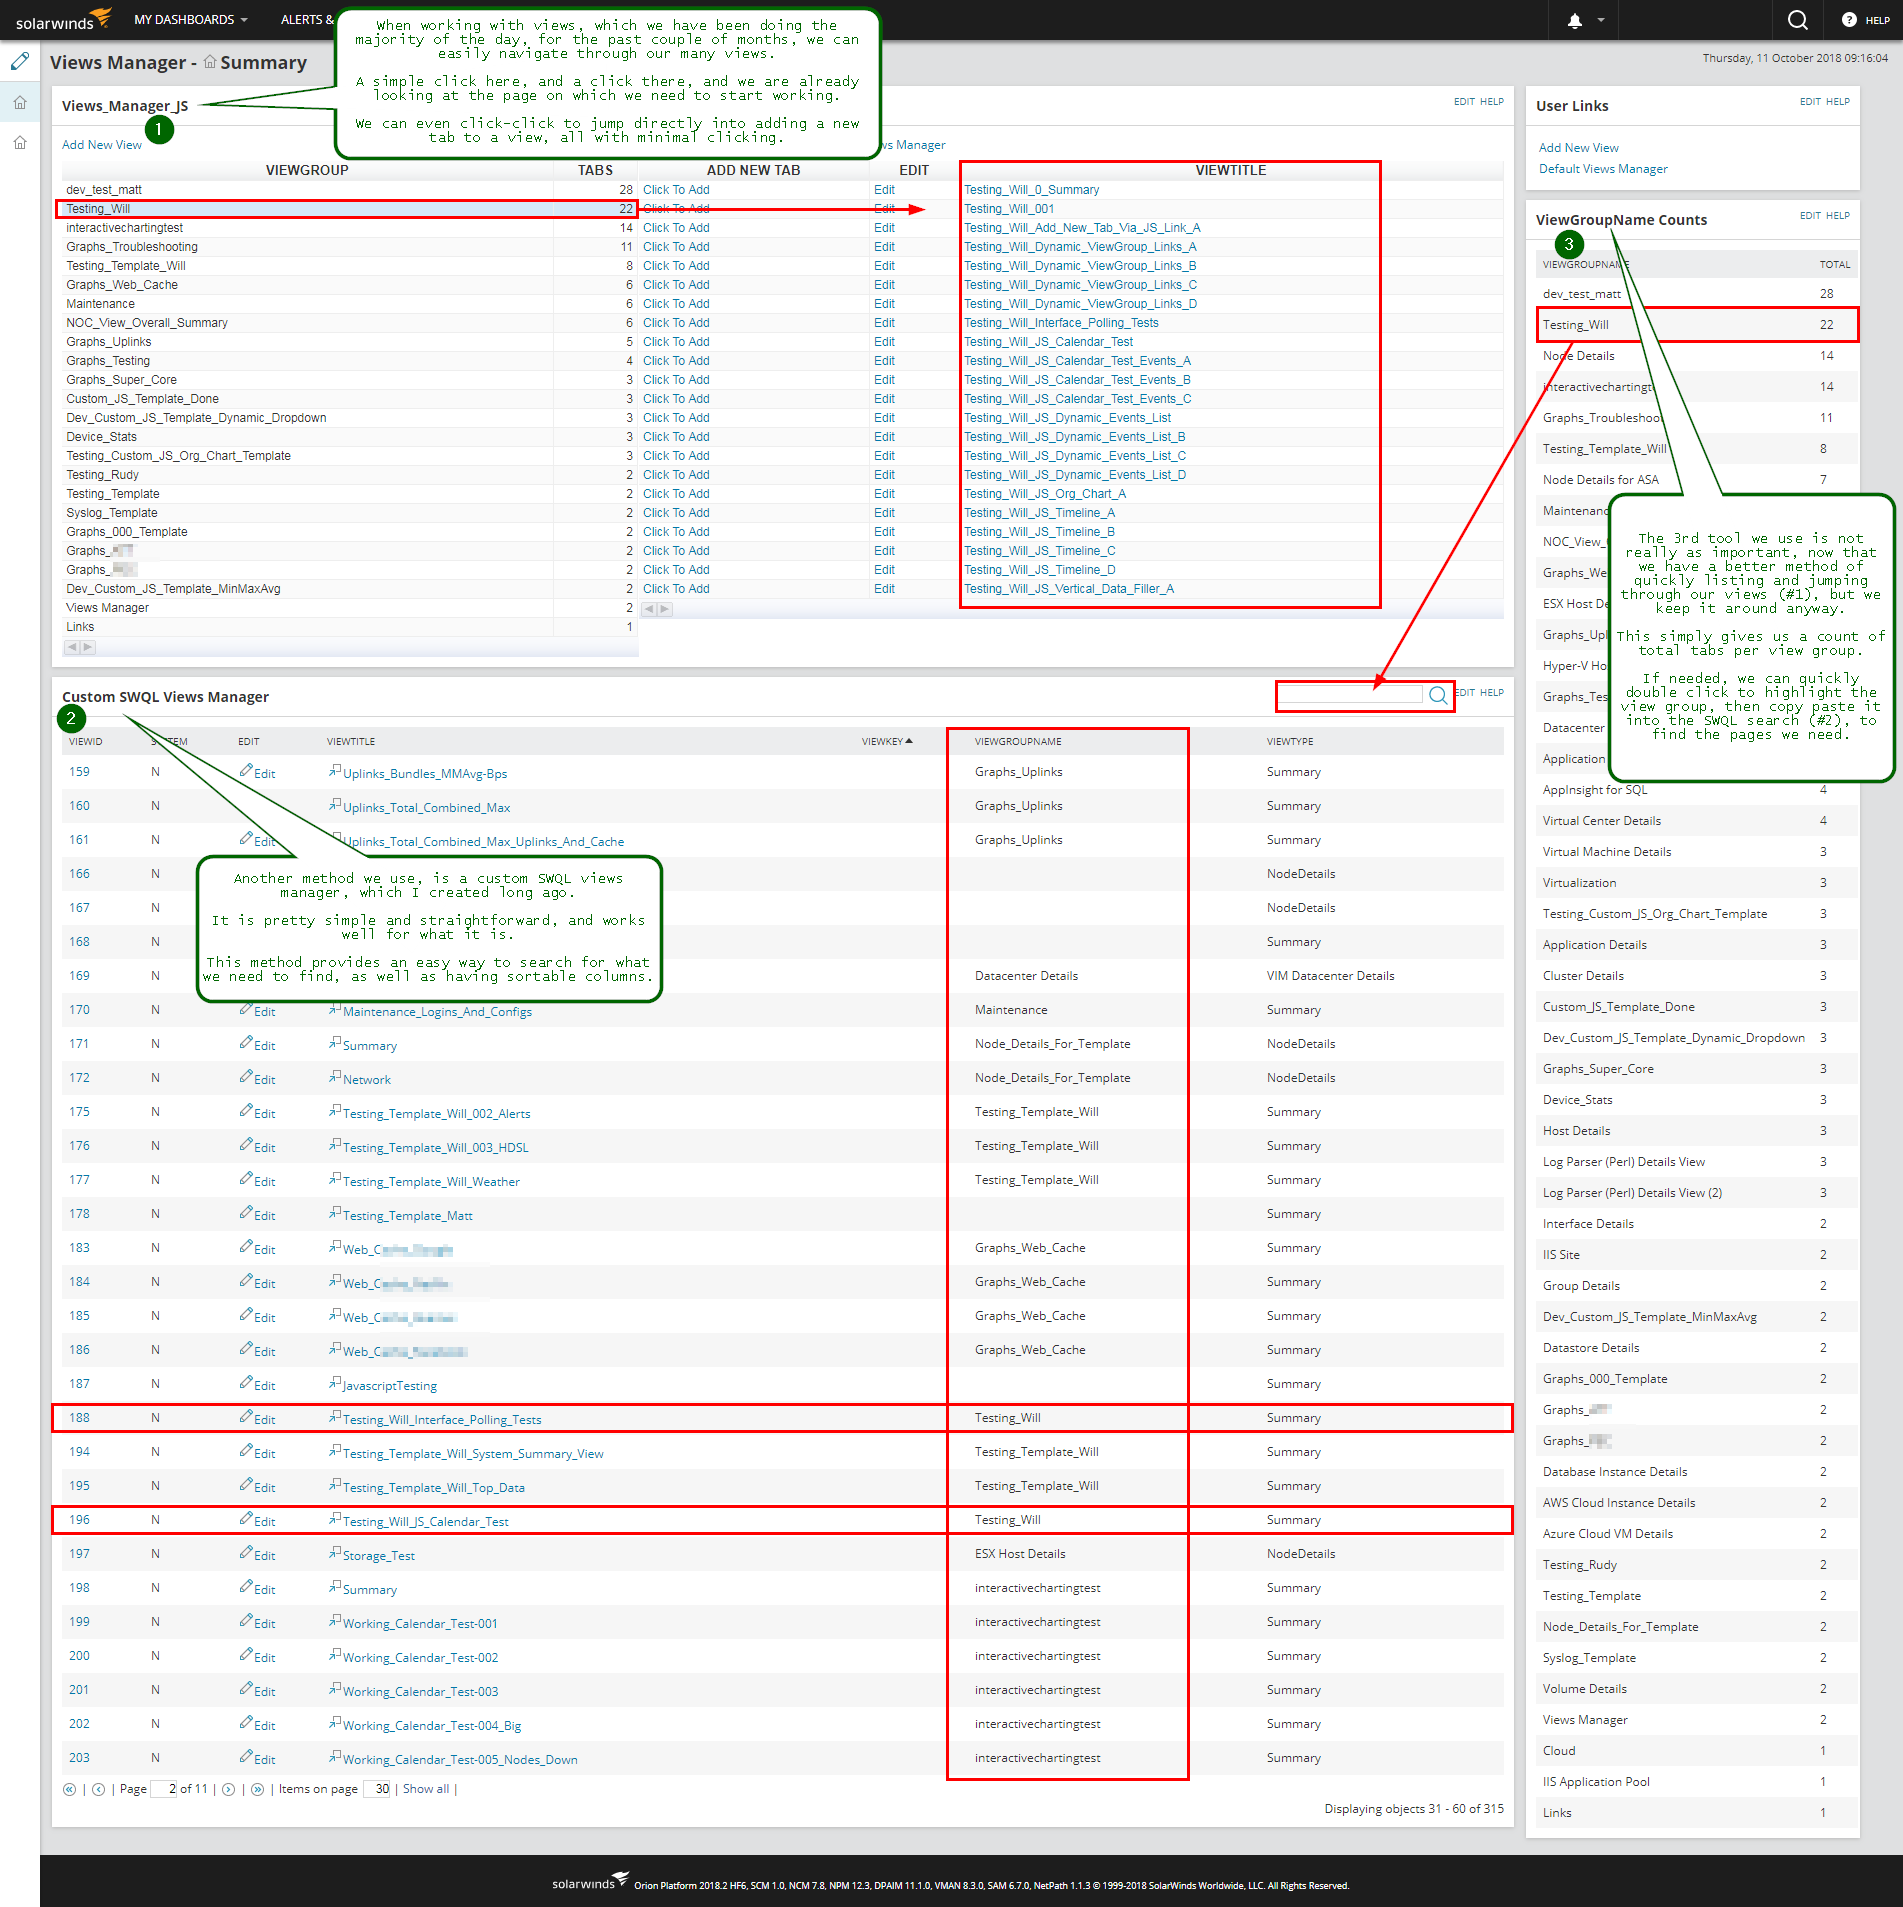Open the top bar search magnifier
Image resolution: width=1903 pixels, height=1907 pixels.
pyautogui.click(x=1797, y=20)
